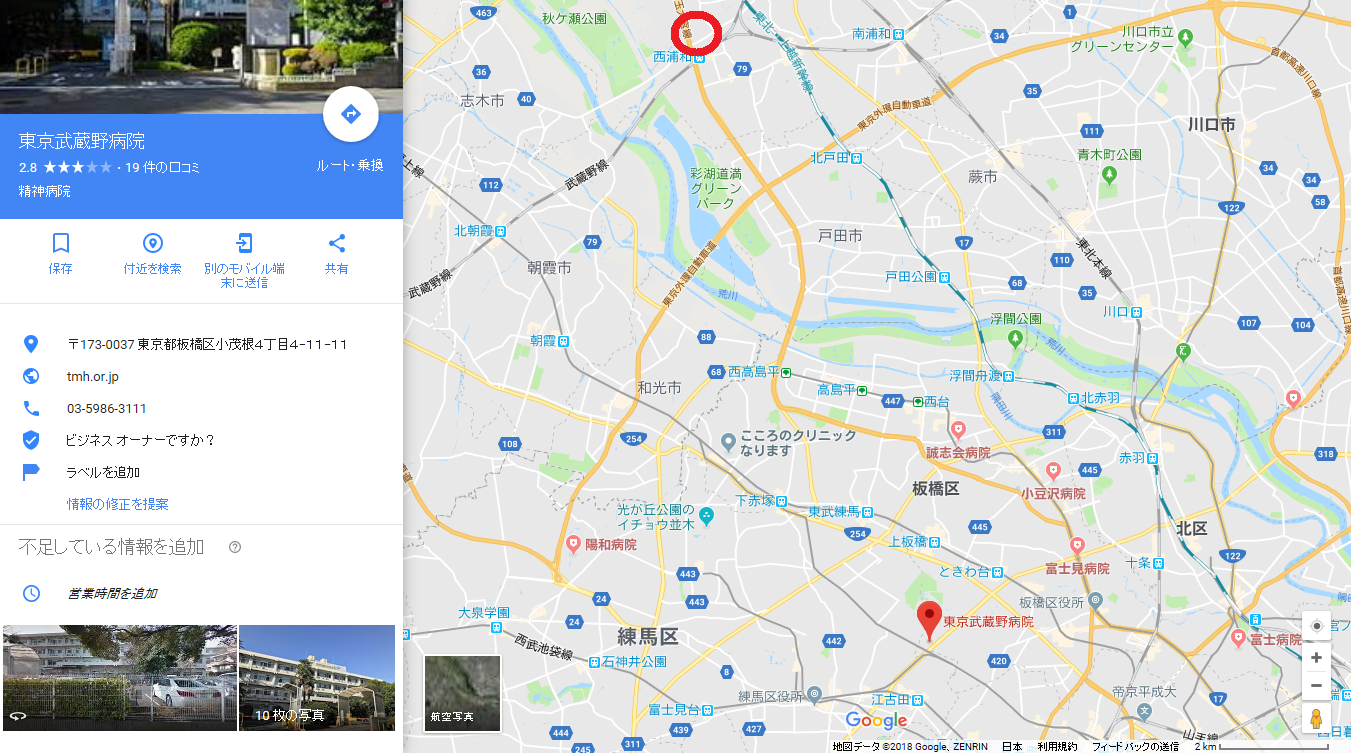Add business hours 営業時間を追加
Screen dimensions: 1351x753
pos(112,594)
